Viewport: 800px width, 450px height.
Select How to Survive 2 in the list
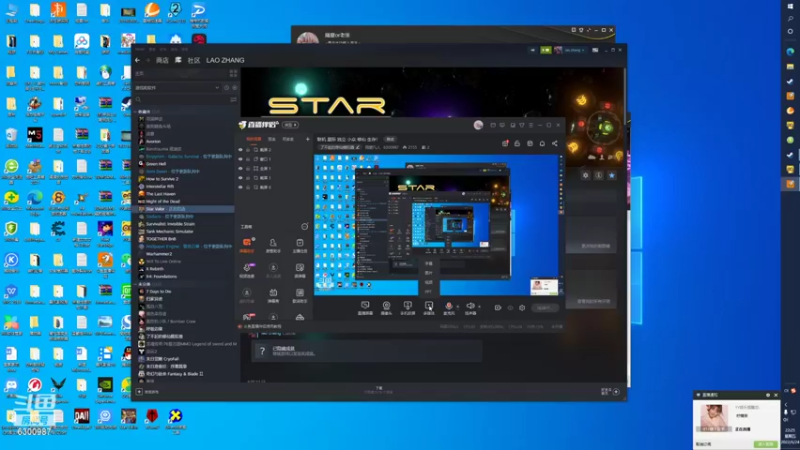[x=162, y=179]
